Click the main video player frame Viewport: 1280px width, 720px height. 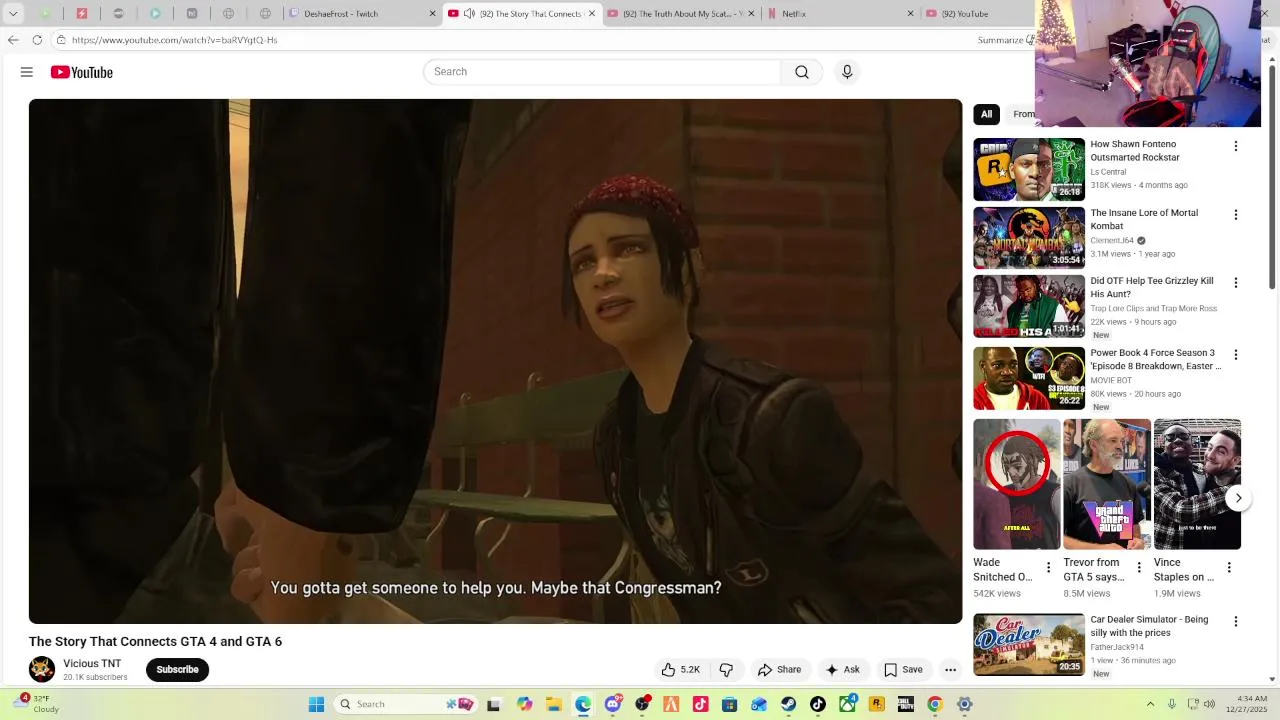(495, 361)
